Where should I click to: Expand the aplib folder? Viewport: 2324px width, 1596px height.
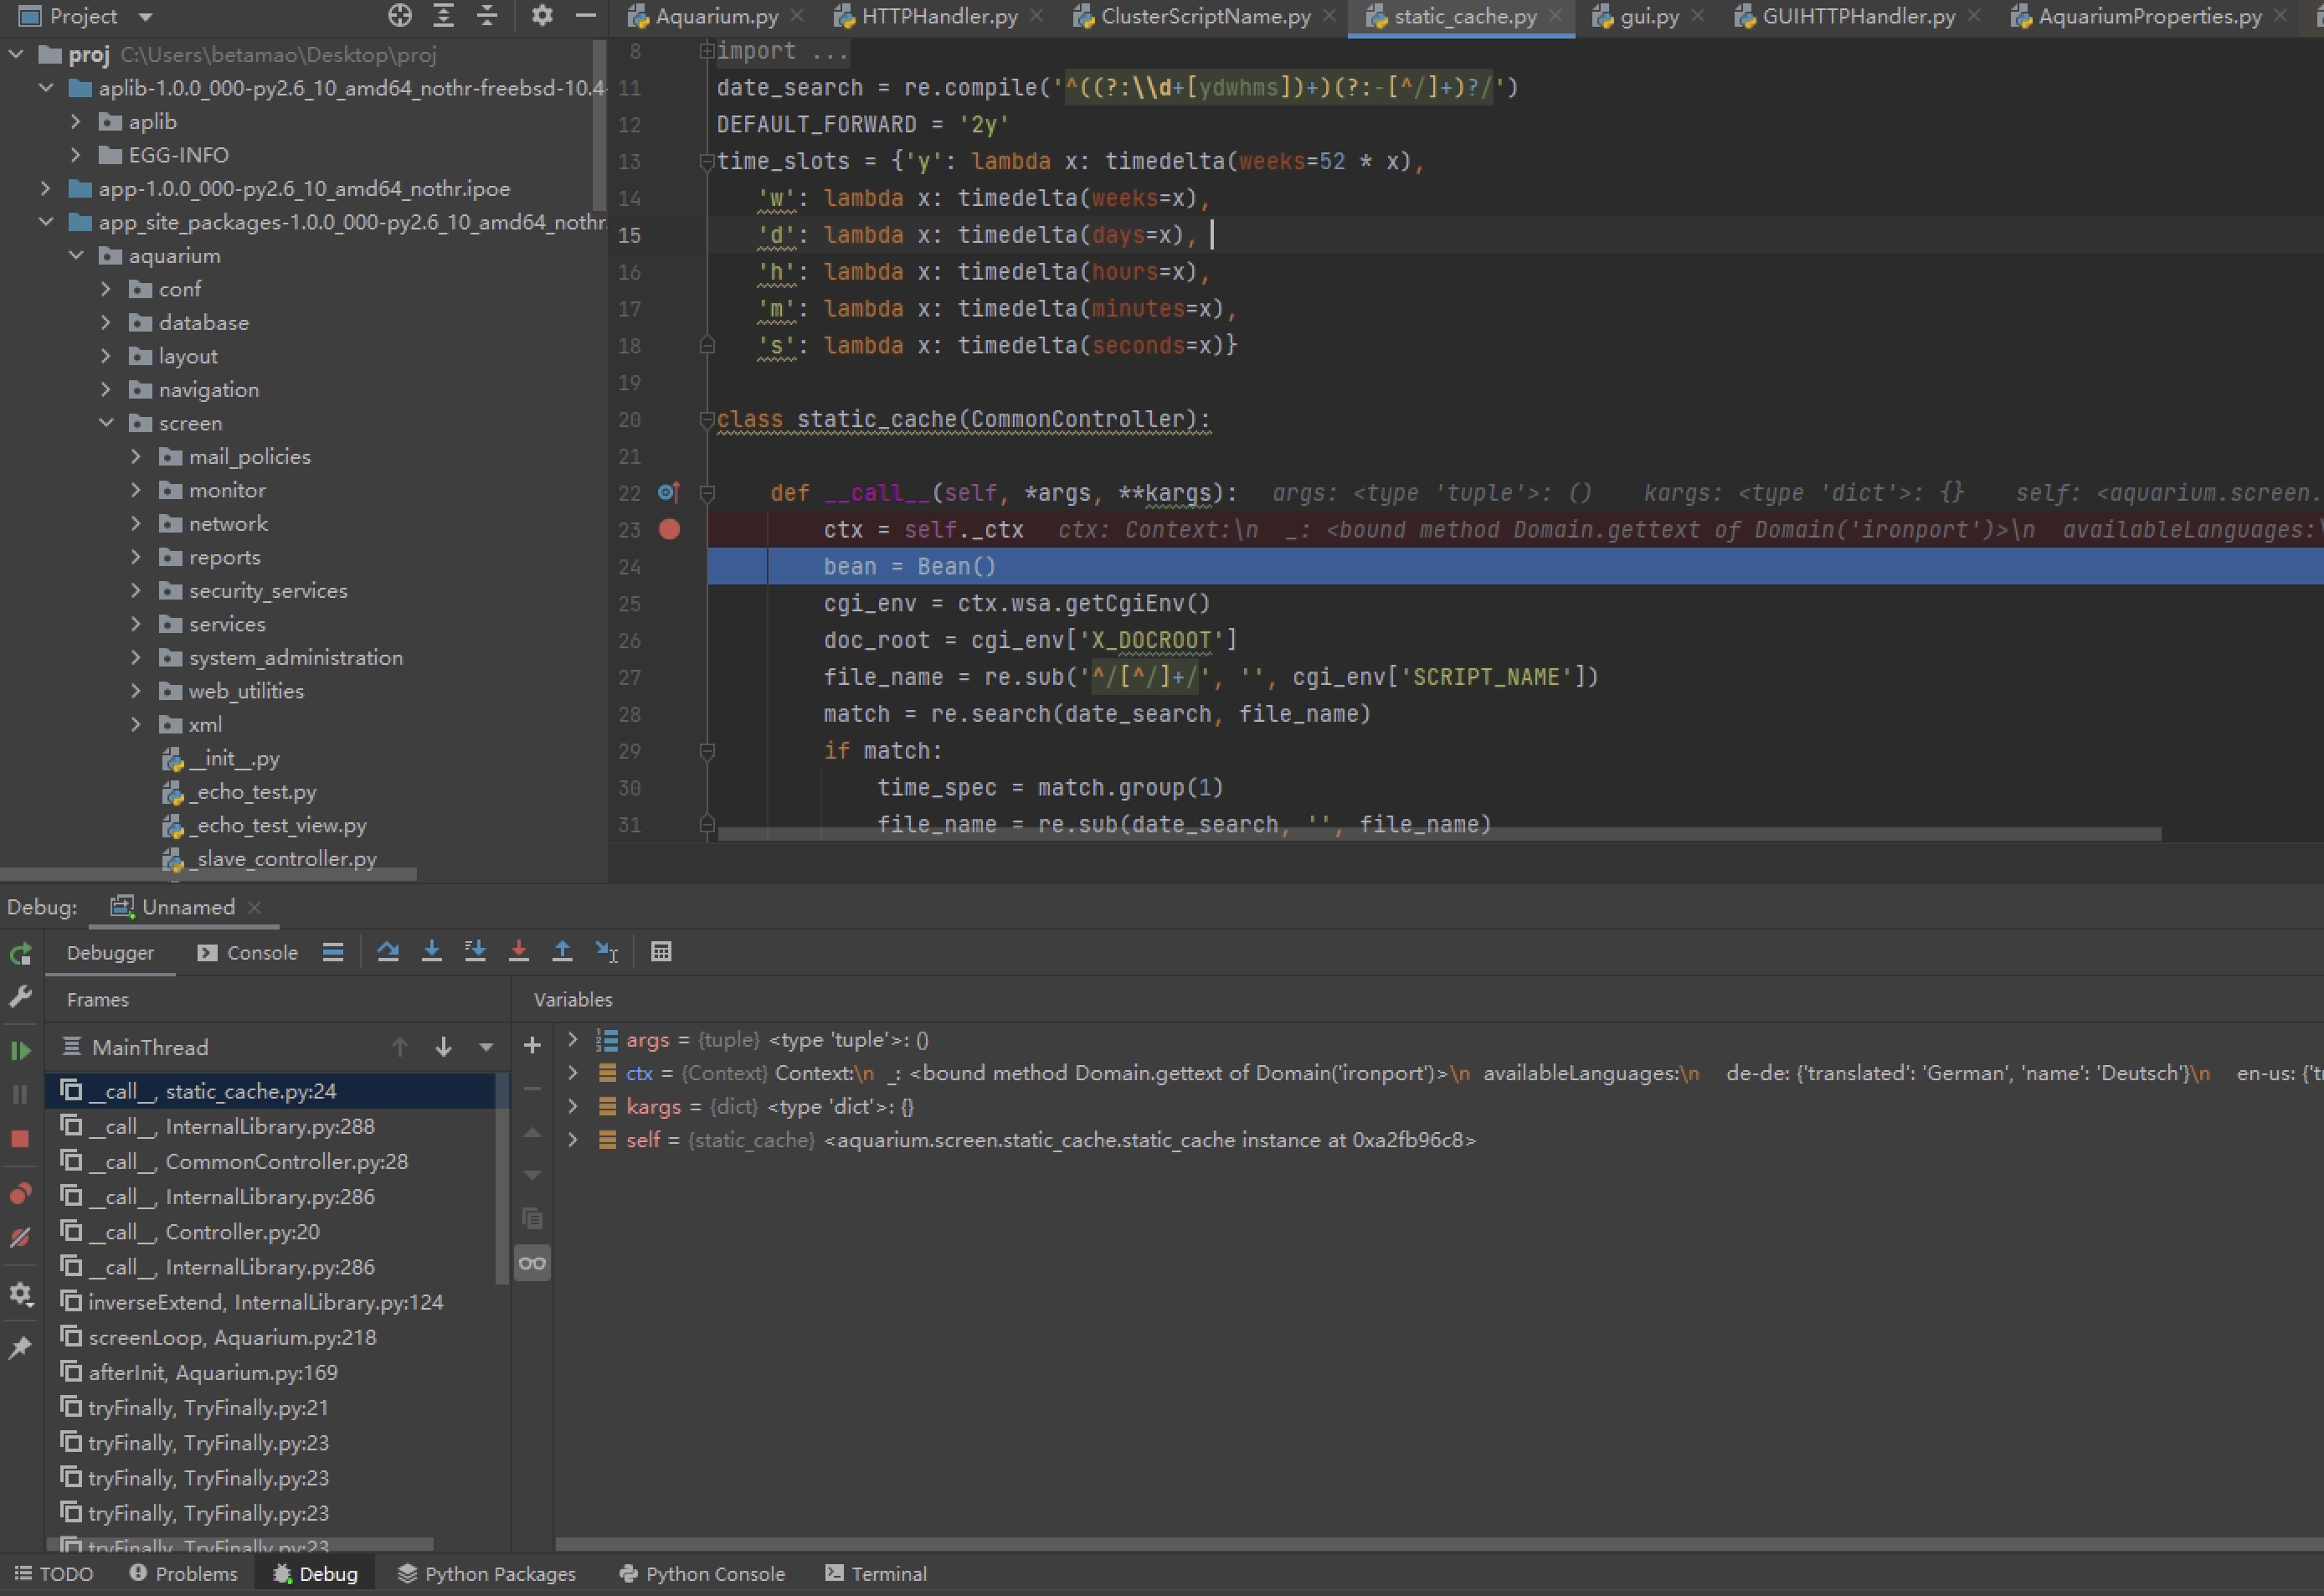click(76, 122)
